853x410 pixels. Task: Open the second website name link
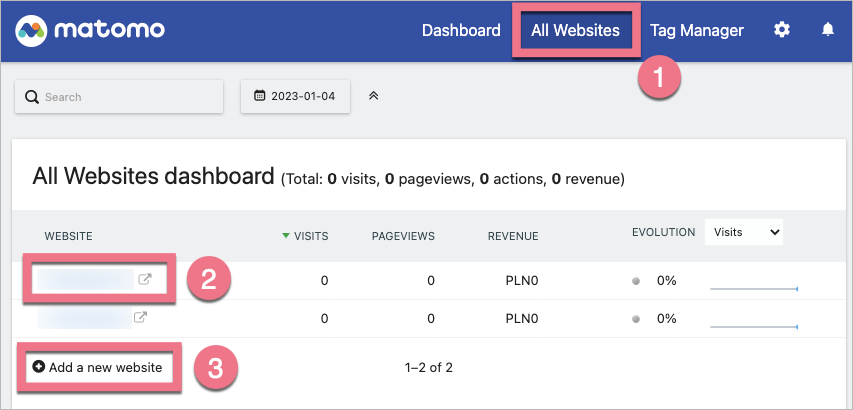tap(85, 318)
